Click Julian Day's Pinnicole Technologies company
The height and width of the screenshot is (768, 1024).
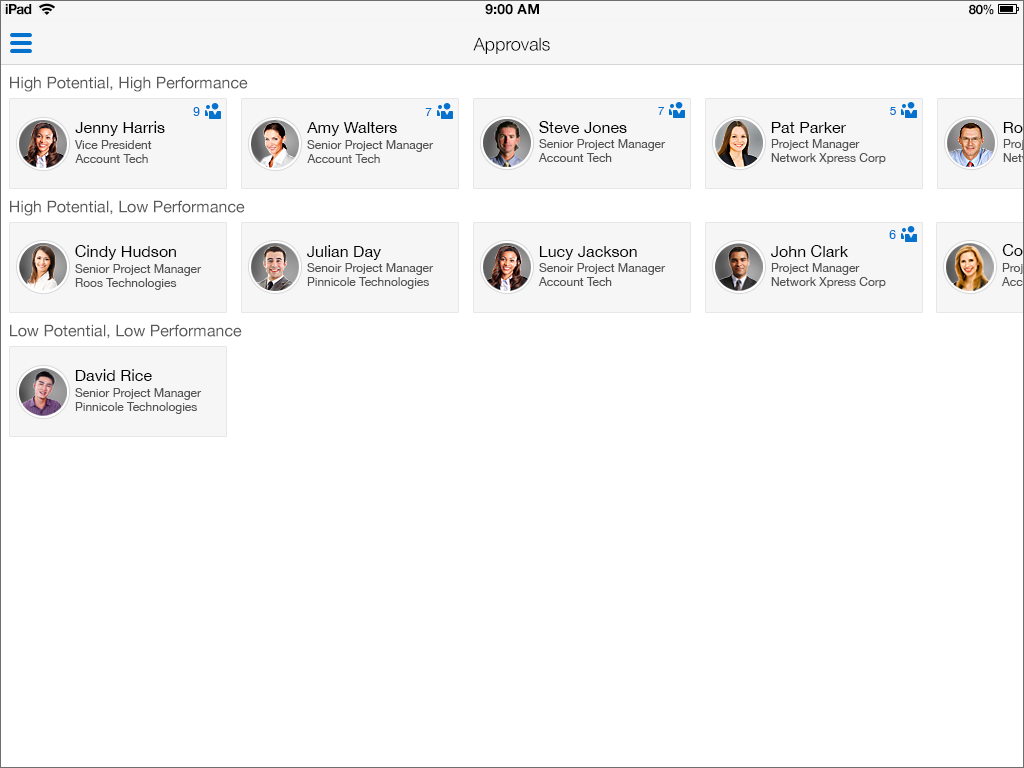368,282
